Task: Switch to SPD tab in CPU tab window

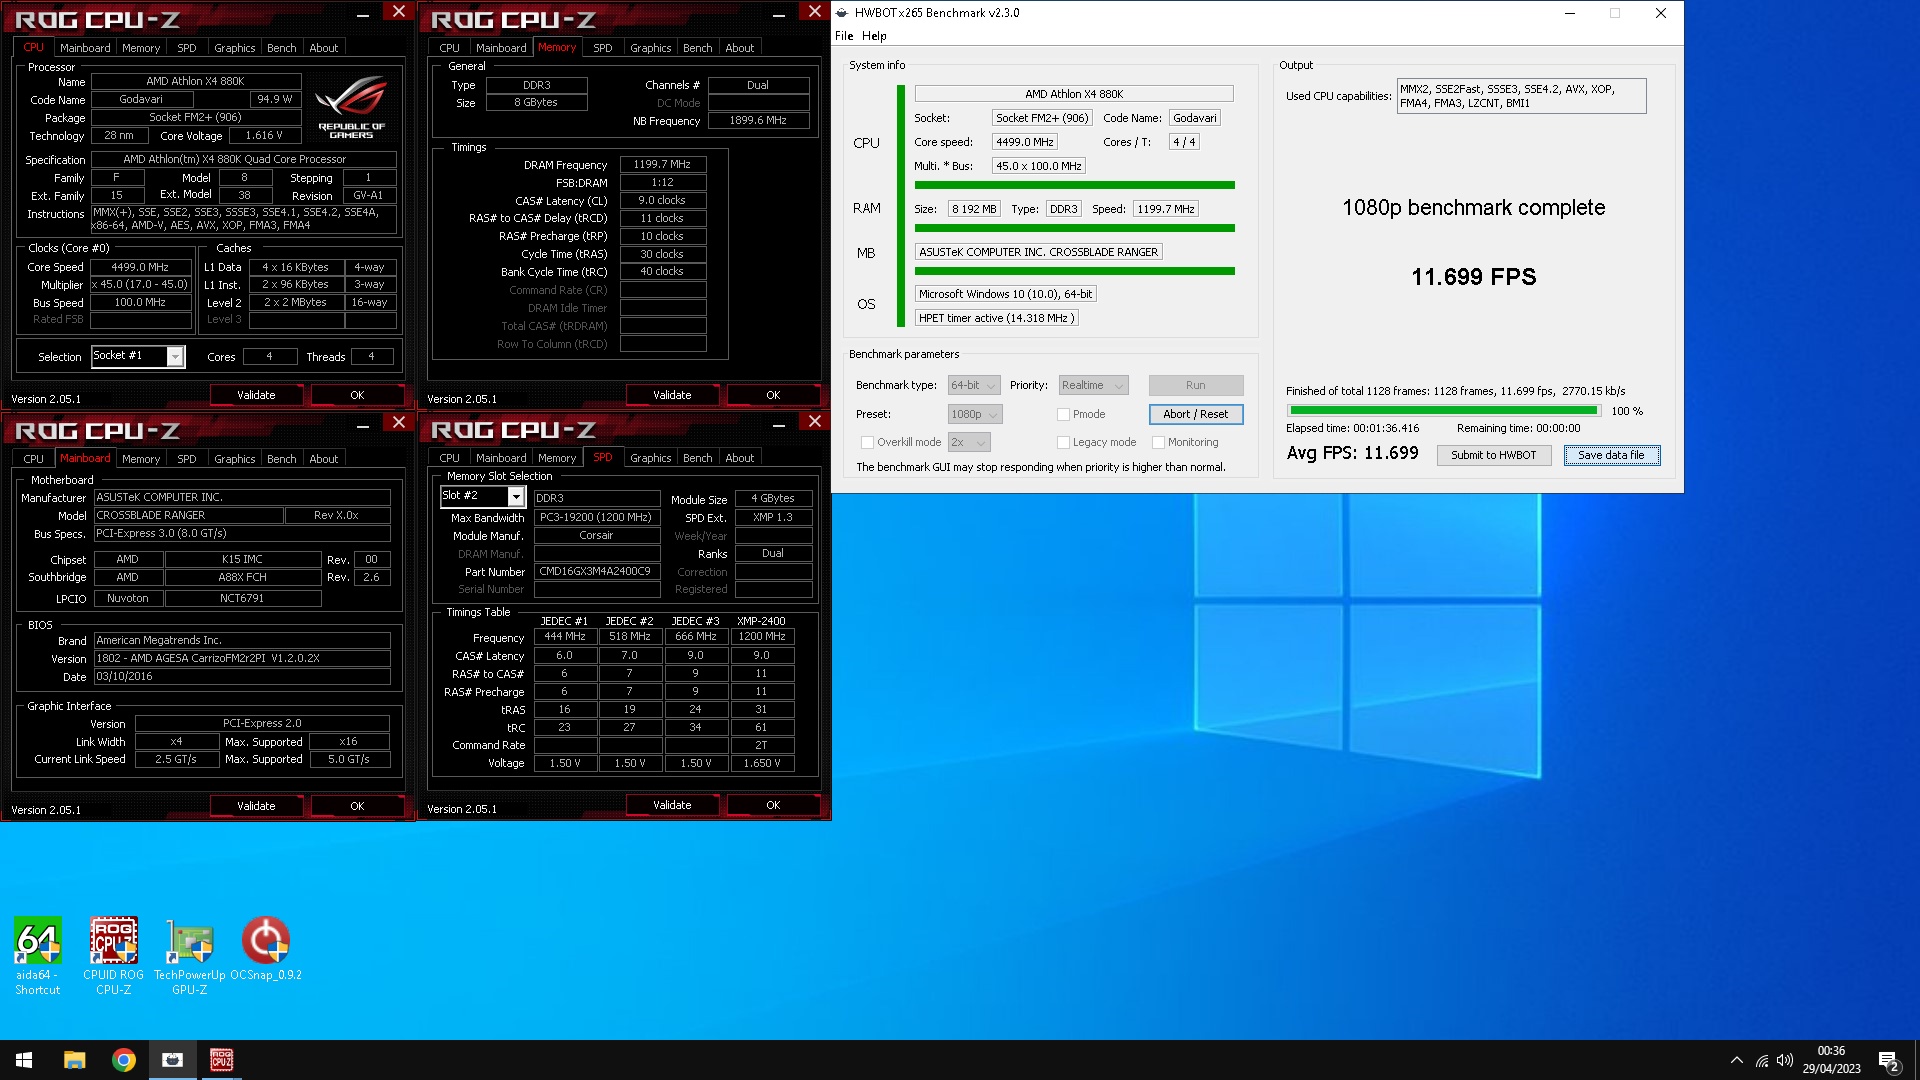Action: (x=186, y=48)
